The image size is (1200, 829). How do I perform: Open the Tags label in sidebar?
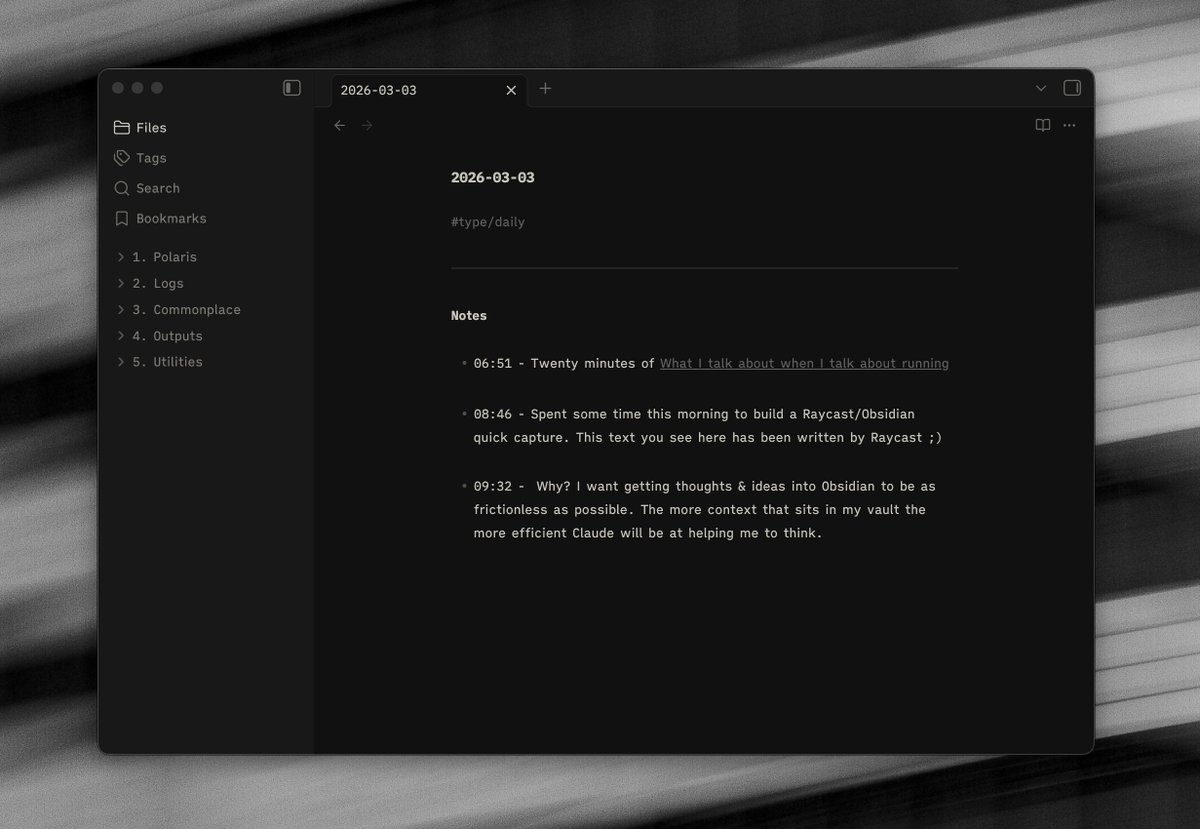[x=152, y=158]
